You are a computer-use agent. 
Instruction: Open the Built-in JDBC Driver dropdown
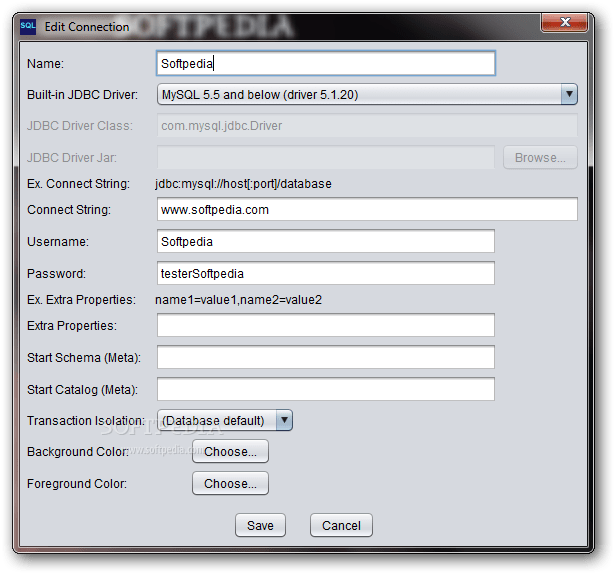click(x=367, y=95)
